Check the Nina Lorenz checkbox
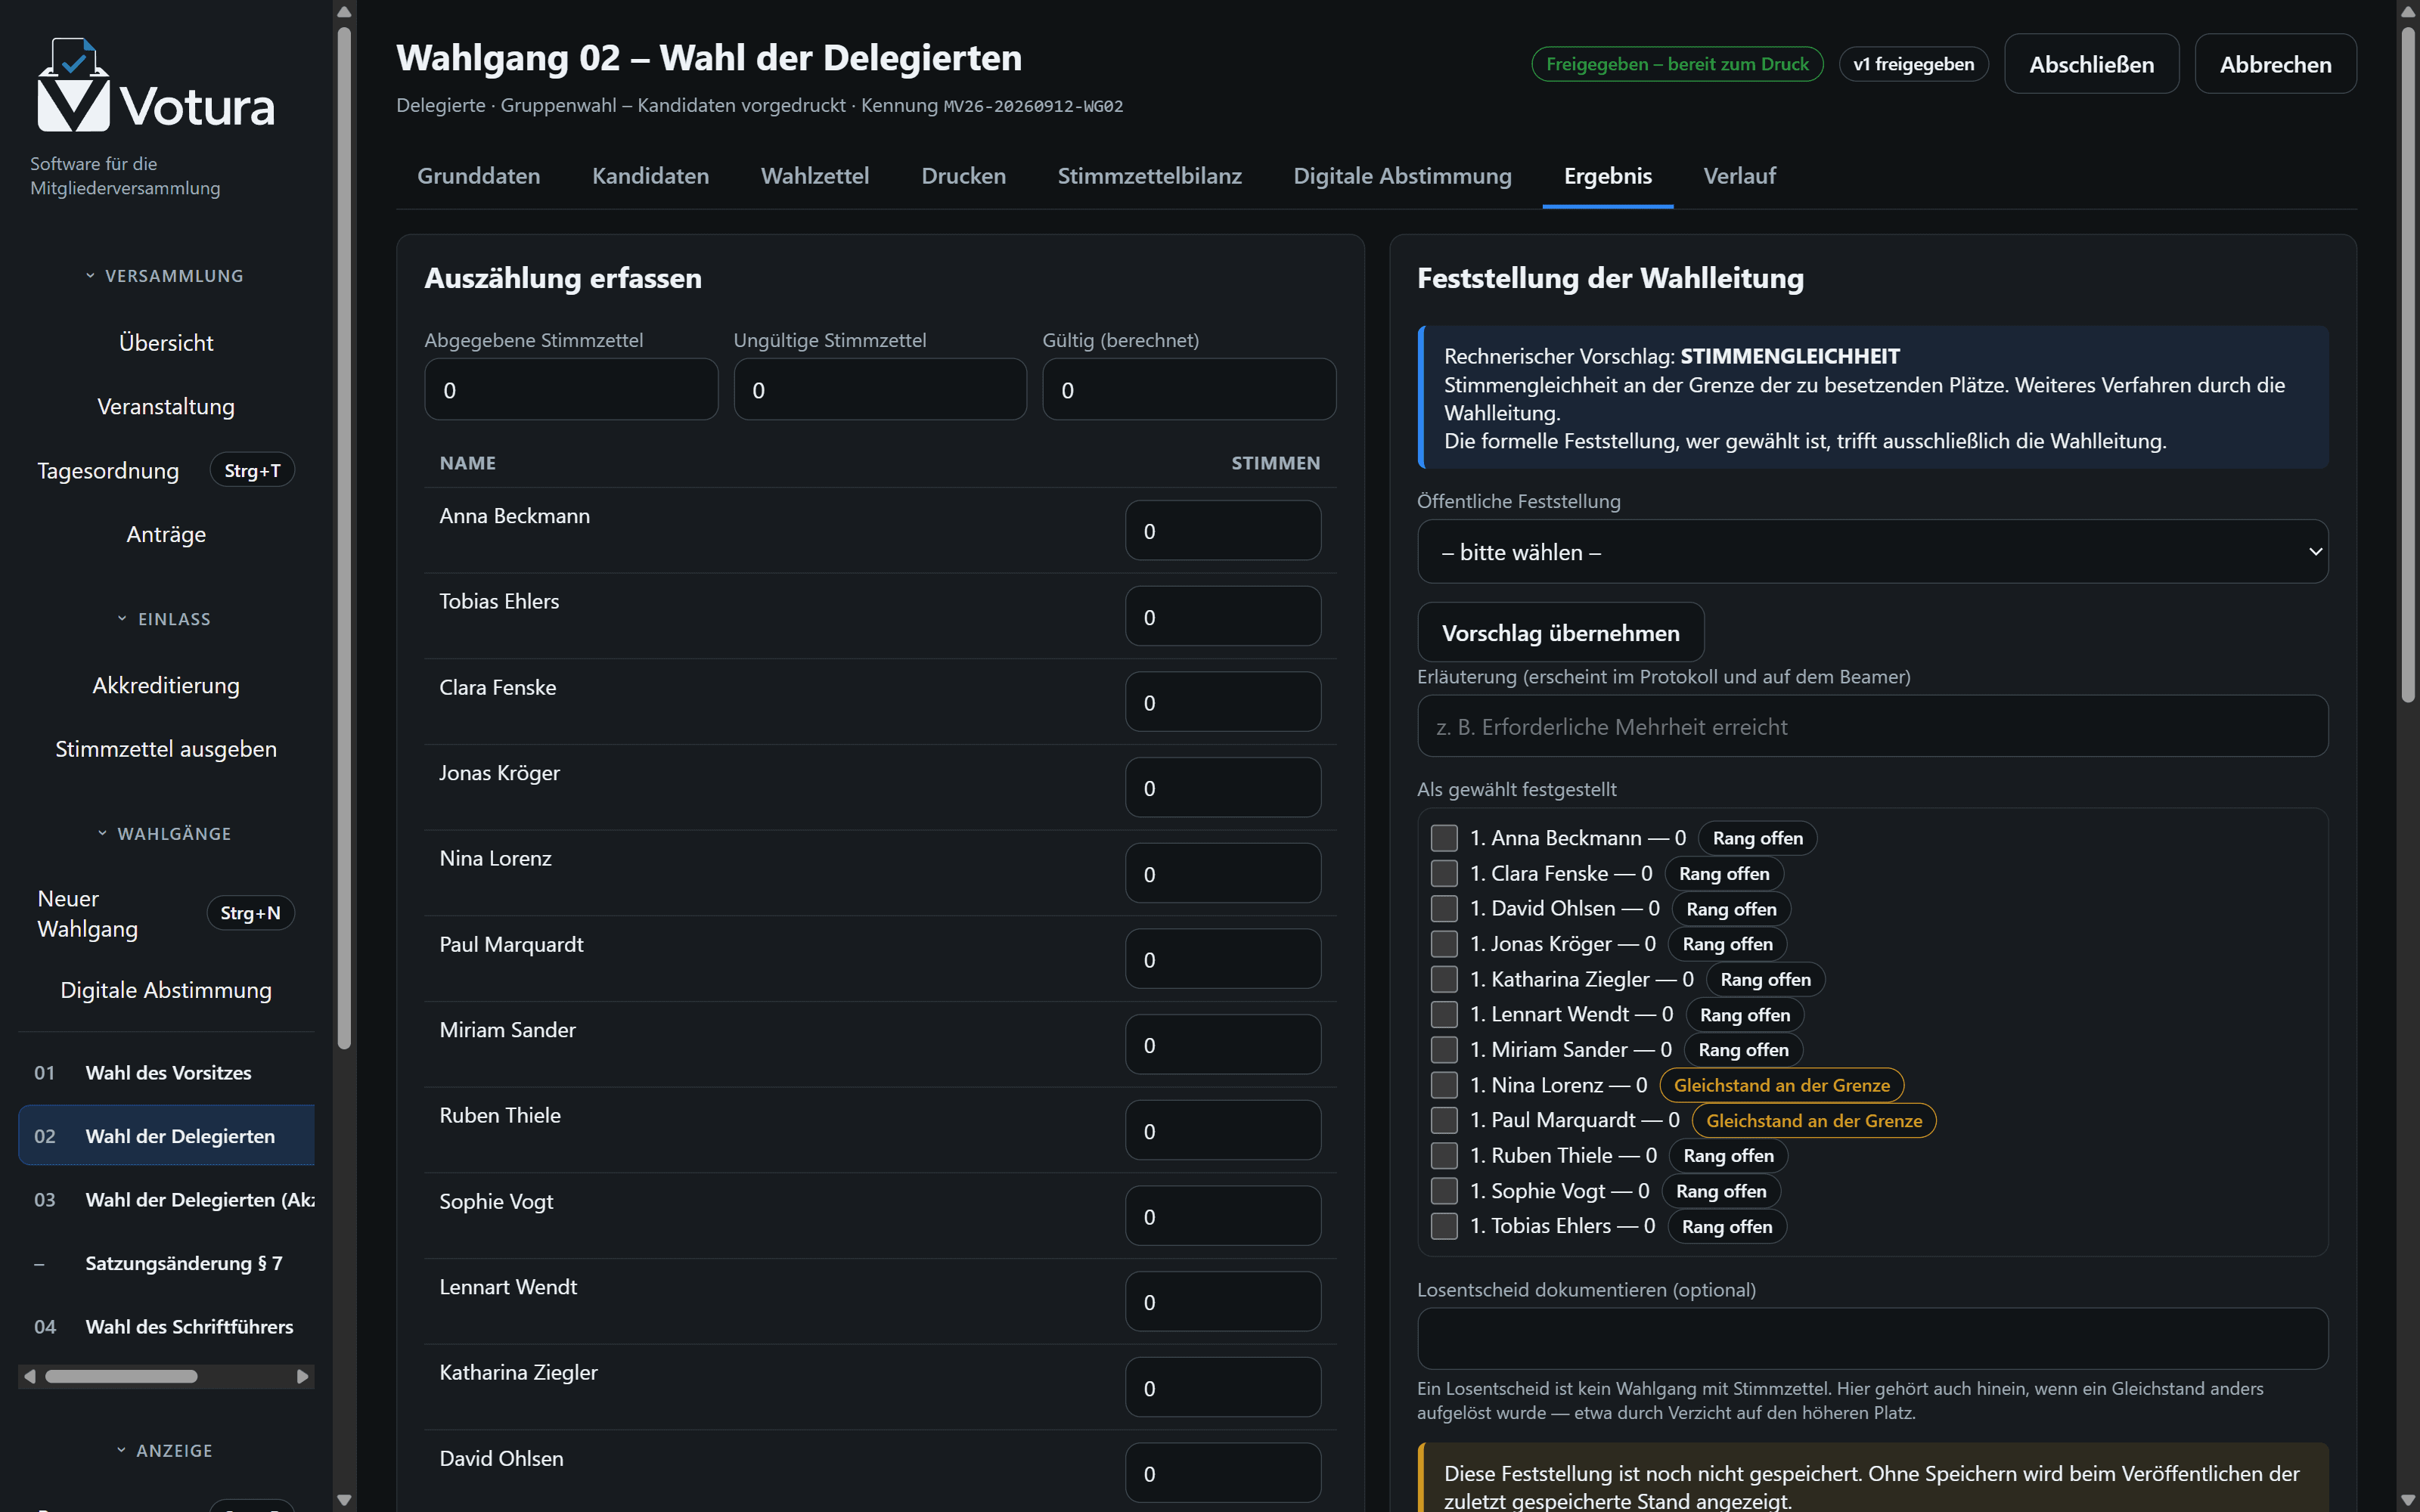Screen dimensions: 2420x1512 [x=1444, y=1085]
